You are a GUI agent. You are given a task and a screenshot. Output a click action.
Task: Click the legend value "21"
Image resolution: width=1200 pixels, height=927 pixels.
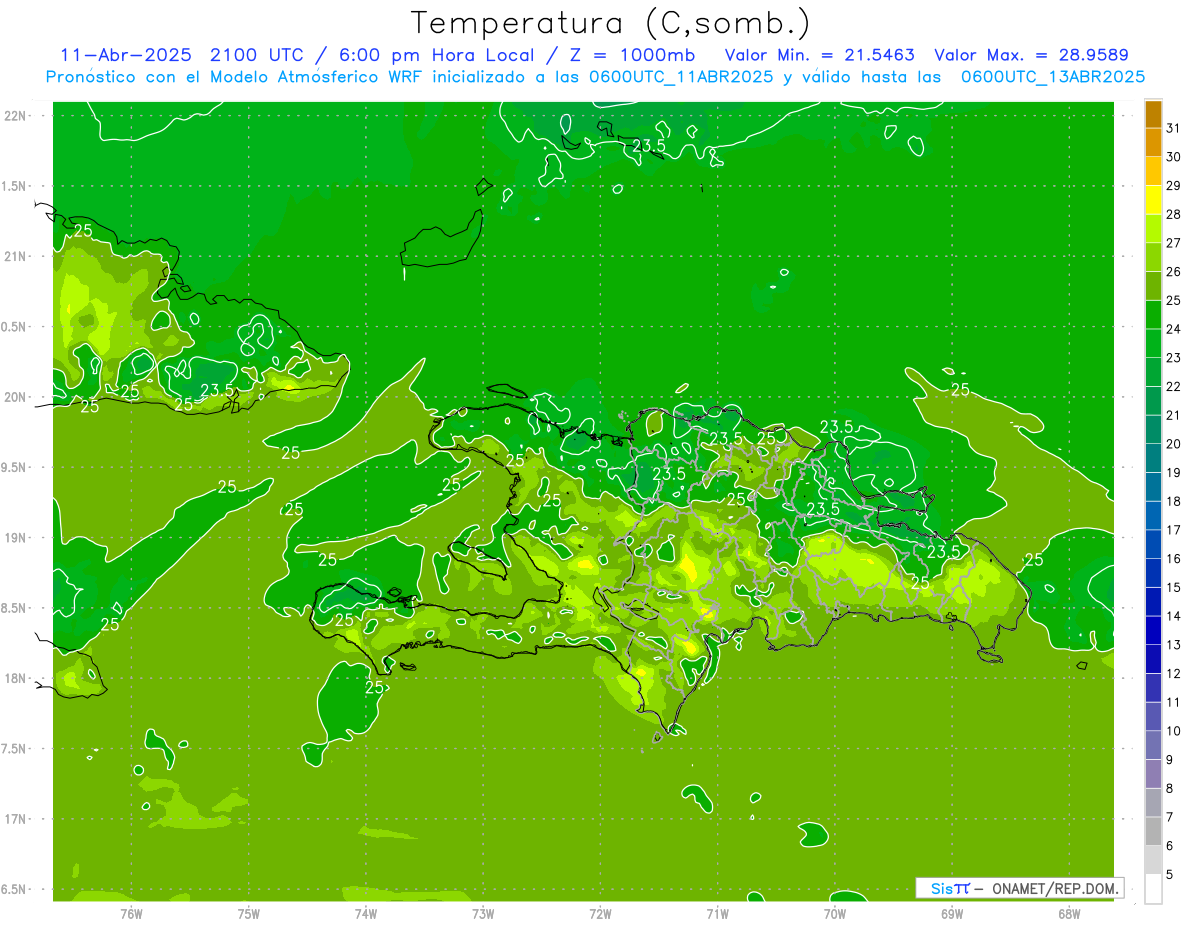coord(1173,415)
